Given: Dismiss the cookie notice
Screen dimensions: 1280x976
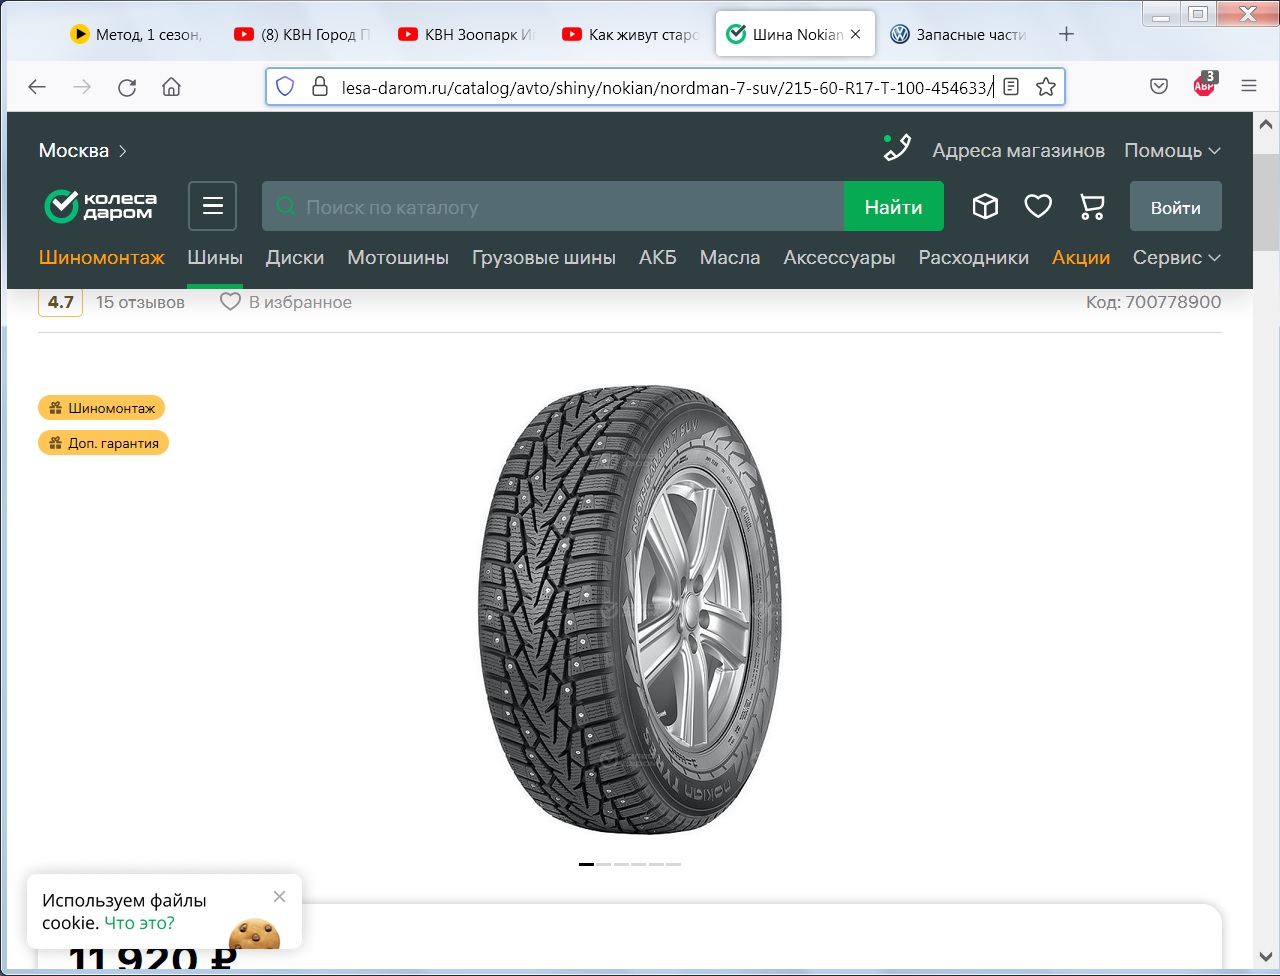Looking at the screenshot, I should (279, 896).
